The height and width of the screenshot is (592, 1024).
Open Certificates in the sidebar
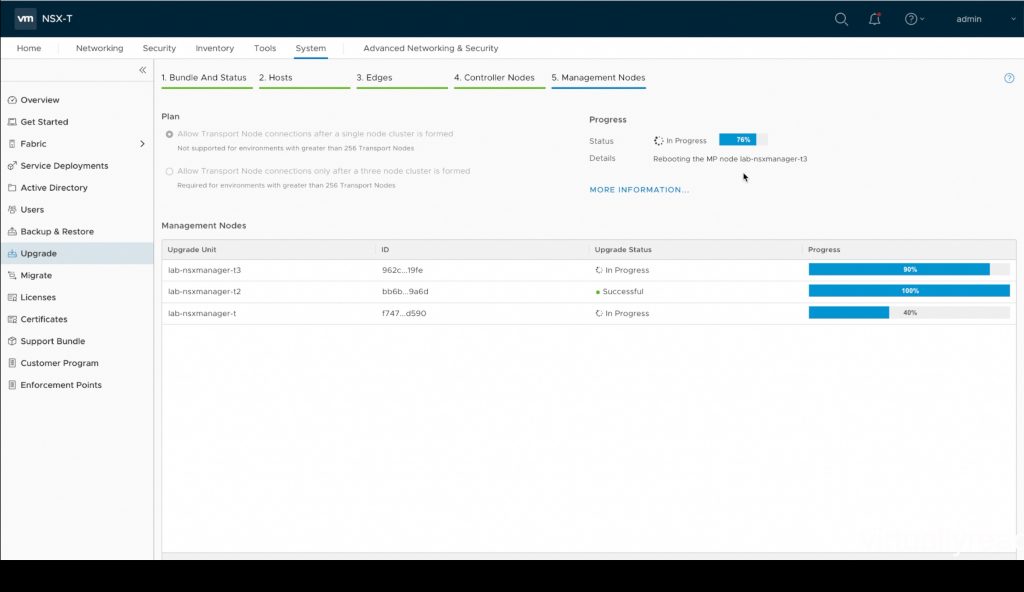pos(44,320)
